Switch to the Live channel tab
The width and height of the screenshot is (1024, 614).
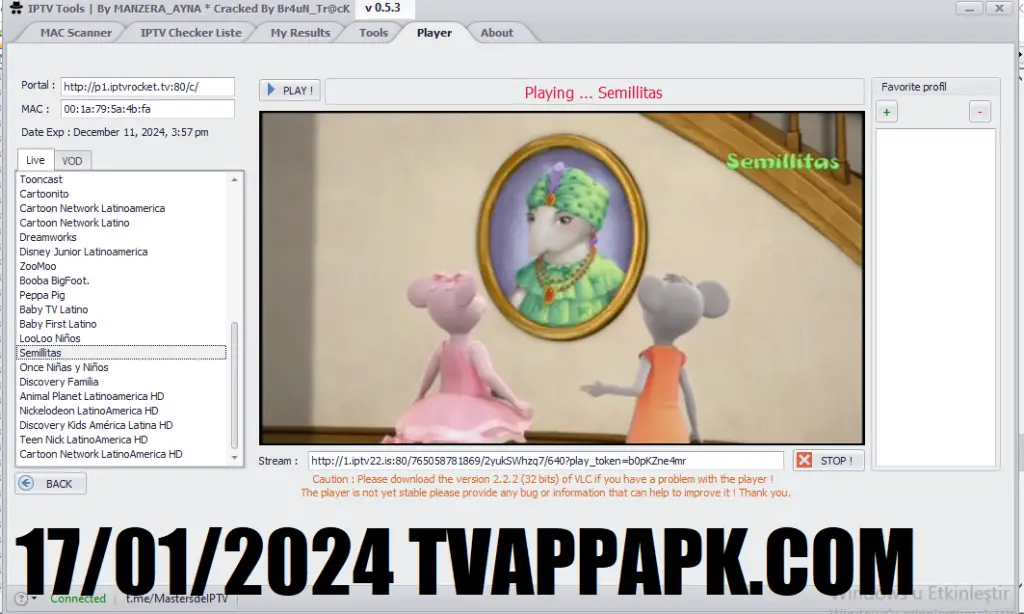pos(35,160)
